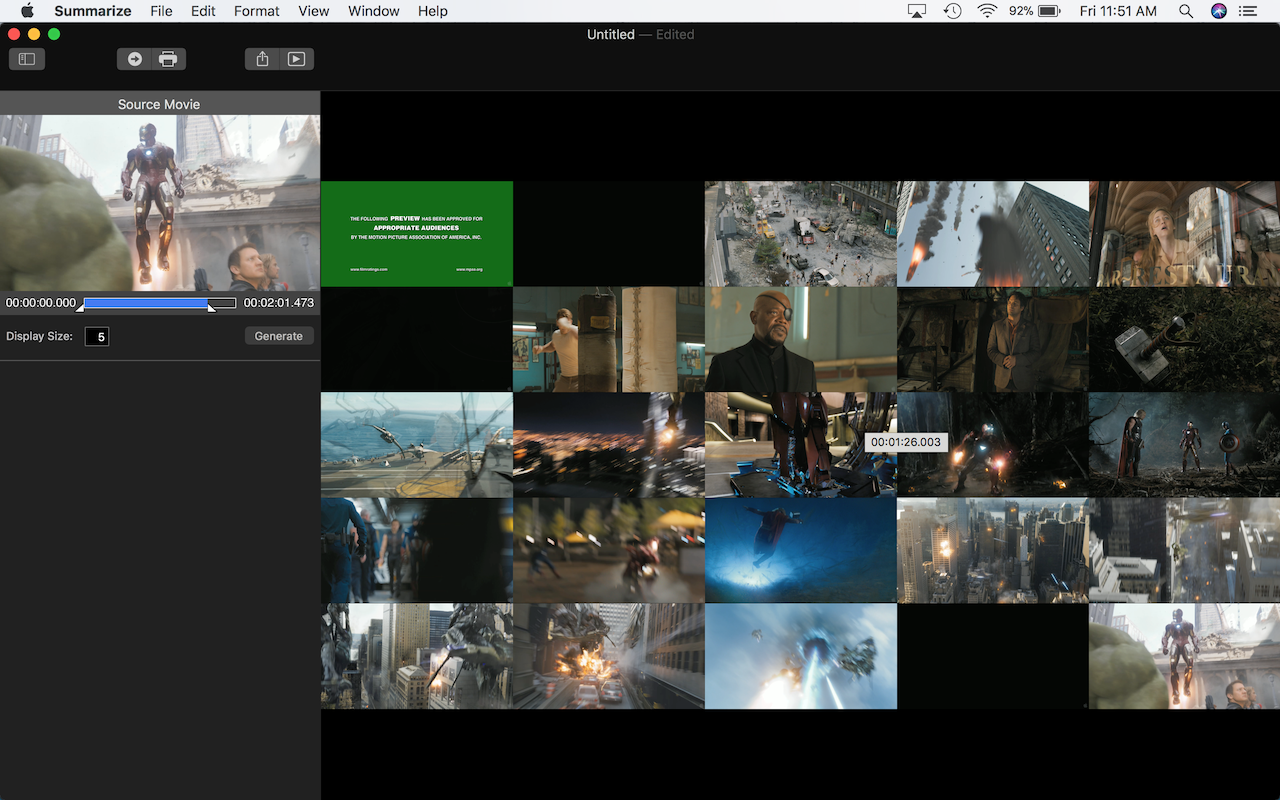Click the play movie toolbar icon
The image size is (1280, 800).
[296, 59]
